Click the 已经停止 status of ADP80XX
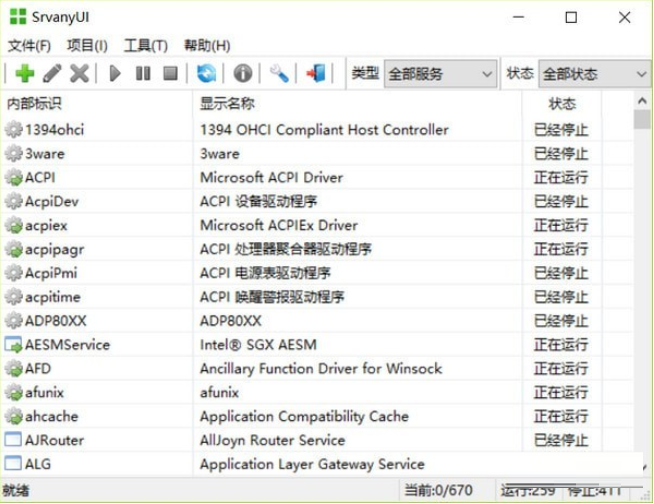 pos(561,321)
